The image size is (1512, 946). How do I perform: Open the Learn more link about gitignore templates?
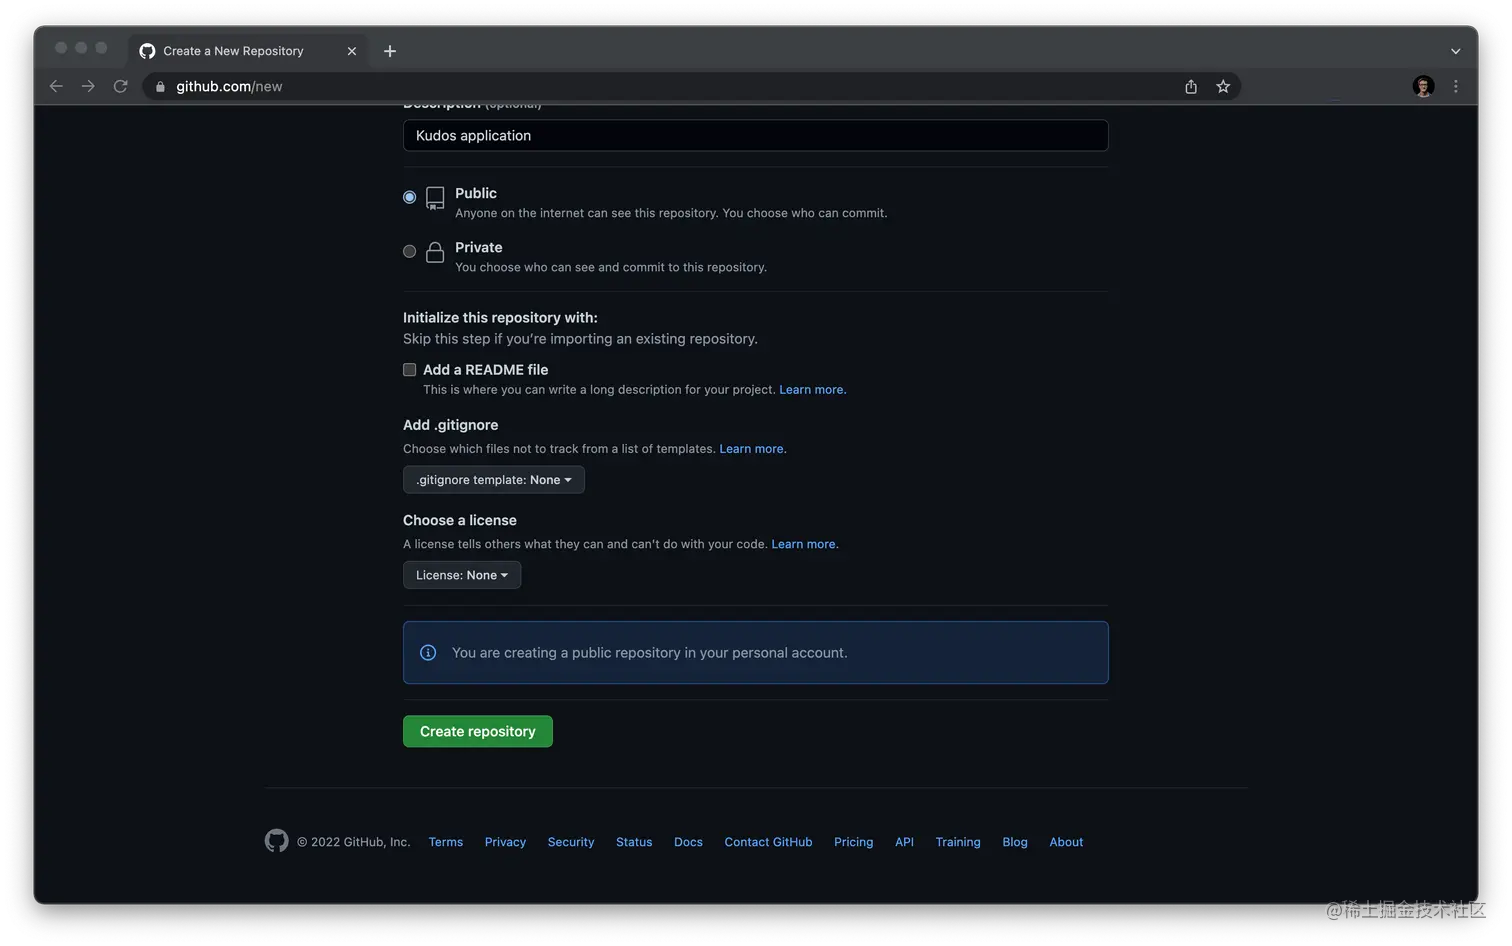(751, 448)
